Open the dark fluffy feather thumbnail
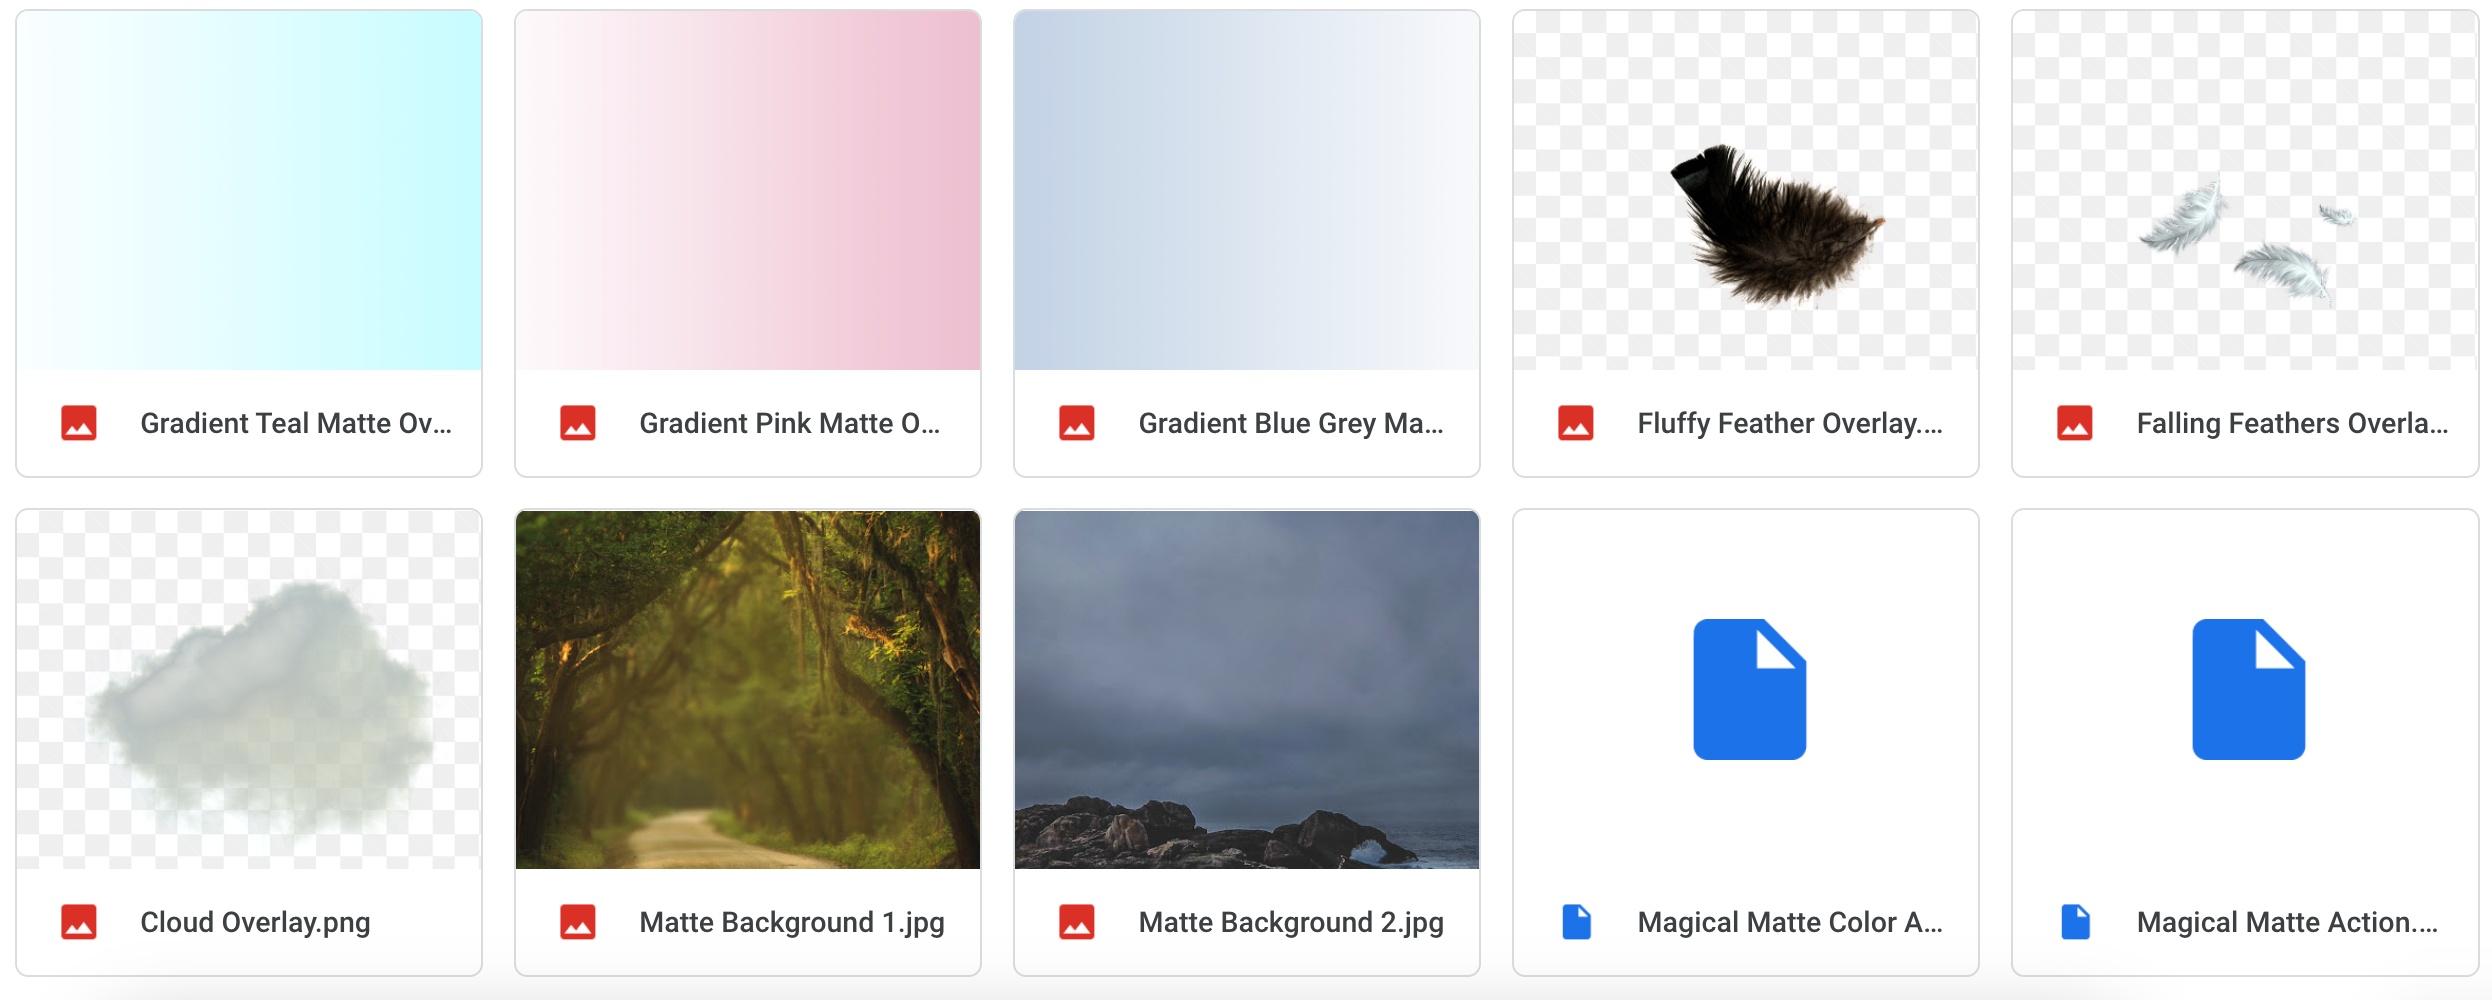This screenshot has height=1000, width=2492. tap(1746, 190)
